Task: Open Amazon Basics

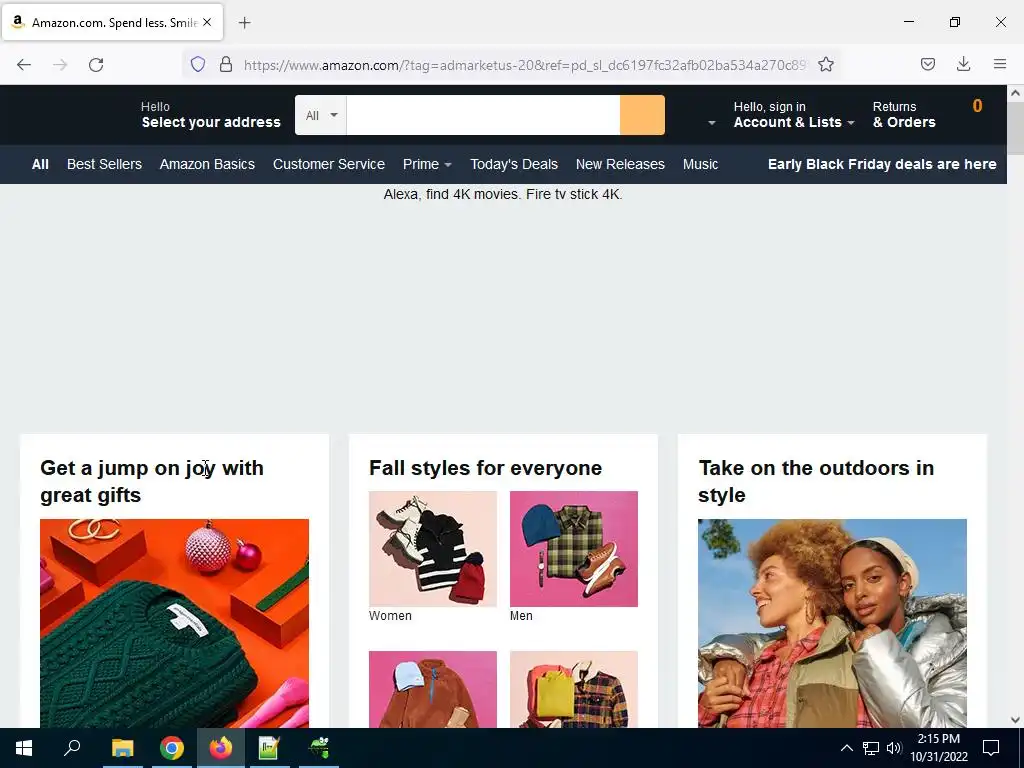Action: tap(207, 165)
